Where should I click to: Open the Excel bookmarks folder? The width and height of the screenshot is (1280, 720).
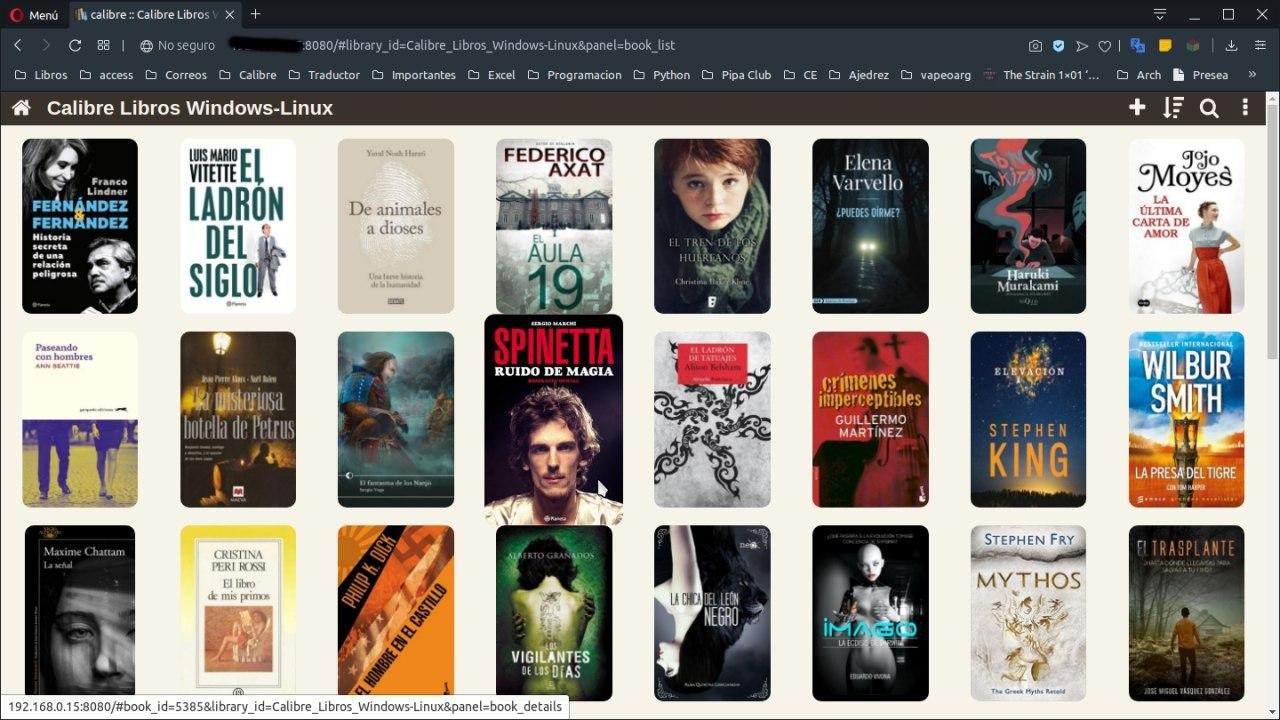click(x=491, y=75)
